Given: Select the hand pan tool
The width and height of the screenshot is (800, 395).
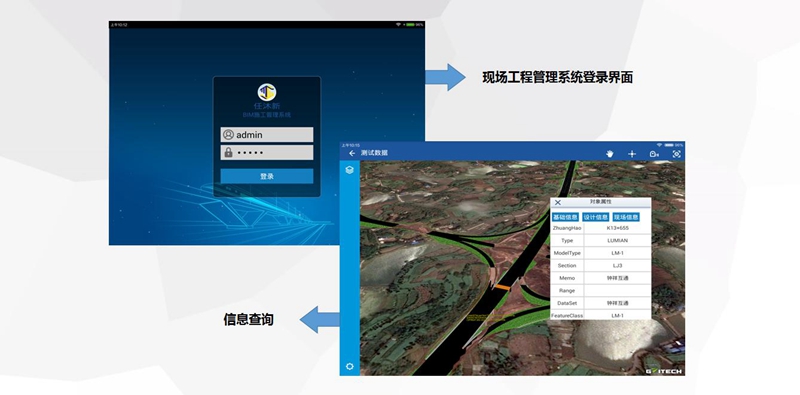Looking at the screenshot, I should 610,154.
